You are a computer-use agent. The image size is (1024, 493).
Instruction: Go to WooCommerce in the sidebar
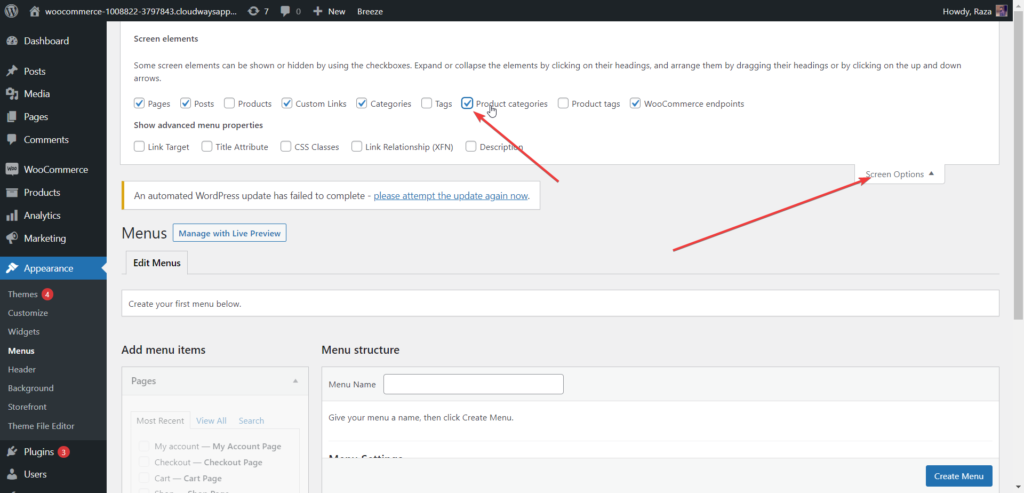click(x=55, y=170)
